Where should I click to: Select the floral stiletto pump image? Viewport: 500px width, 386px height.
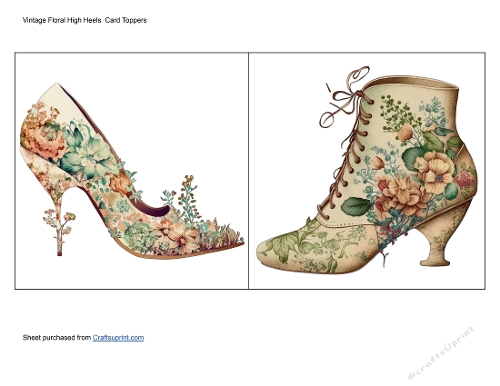[132, 171]
